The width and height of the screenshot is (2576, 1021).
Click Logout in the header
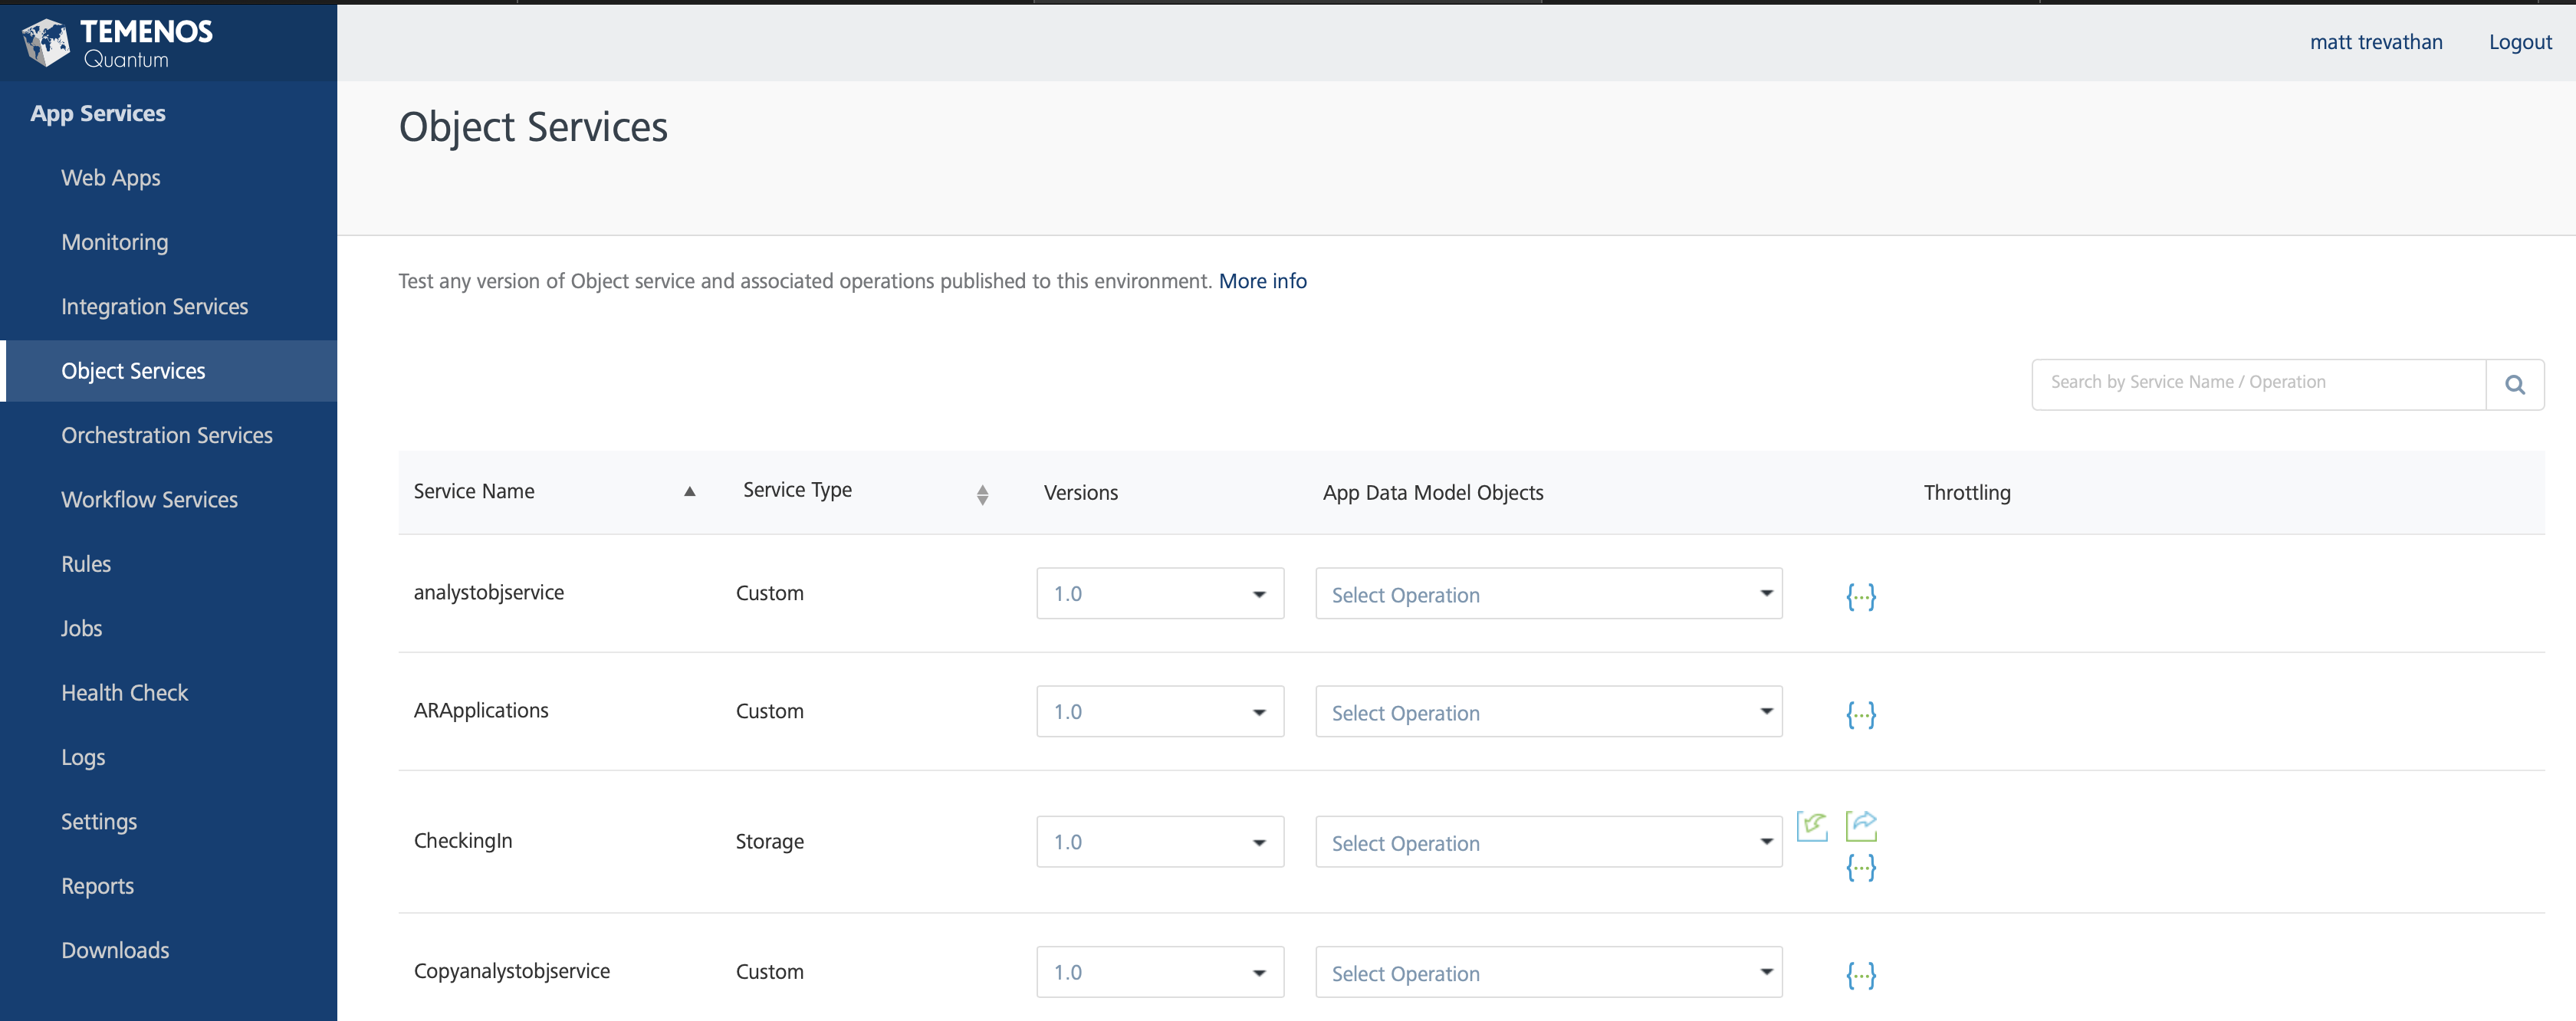(2519, 42)
